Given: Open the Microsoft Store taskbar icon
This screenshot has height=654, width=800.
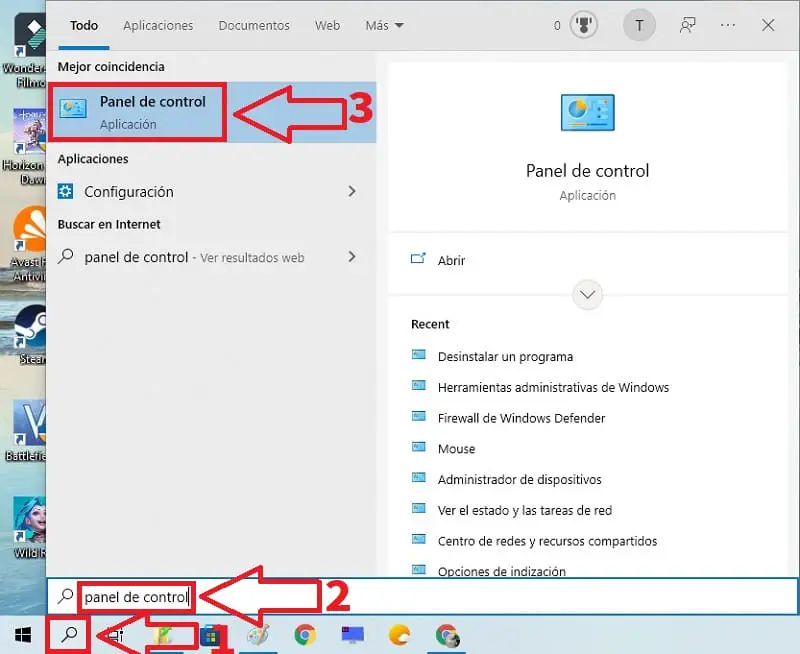Looking at the screenshot, I should [x=210, y=636].
